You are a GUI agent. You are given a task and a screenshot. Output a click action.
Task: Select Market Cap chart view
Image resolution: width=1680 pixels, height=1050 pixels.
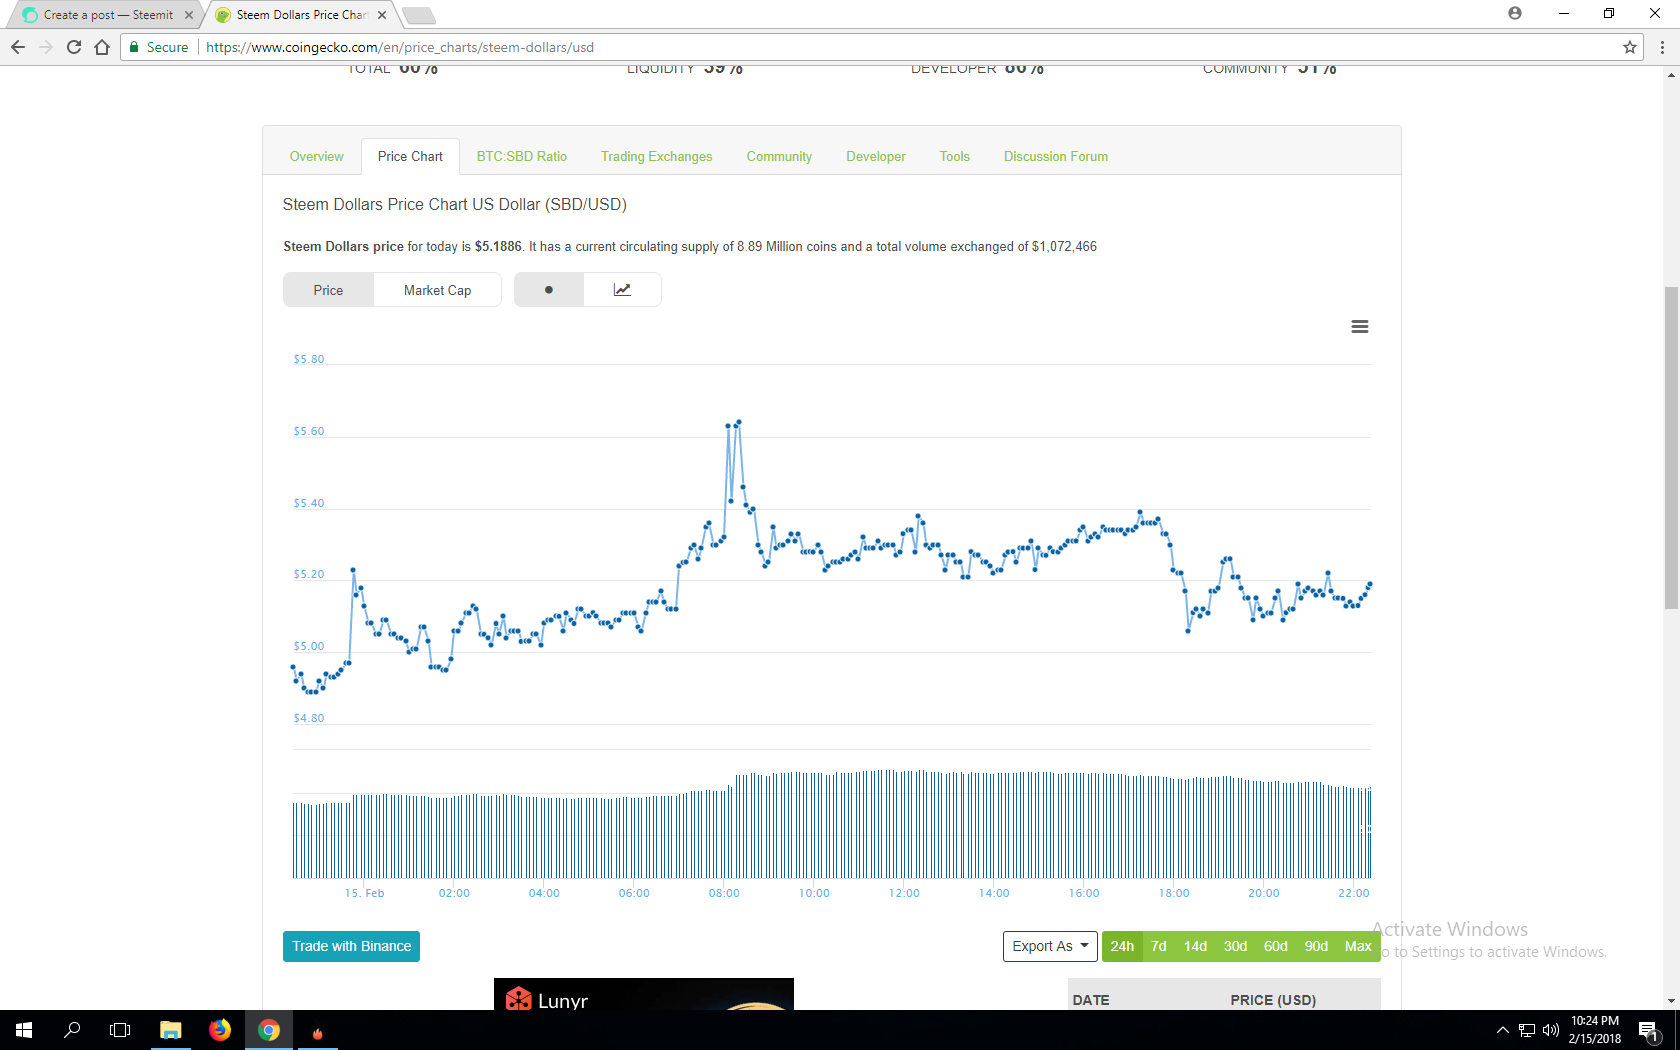pyautogui.click(x=437, y=290)
